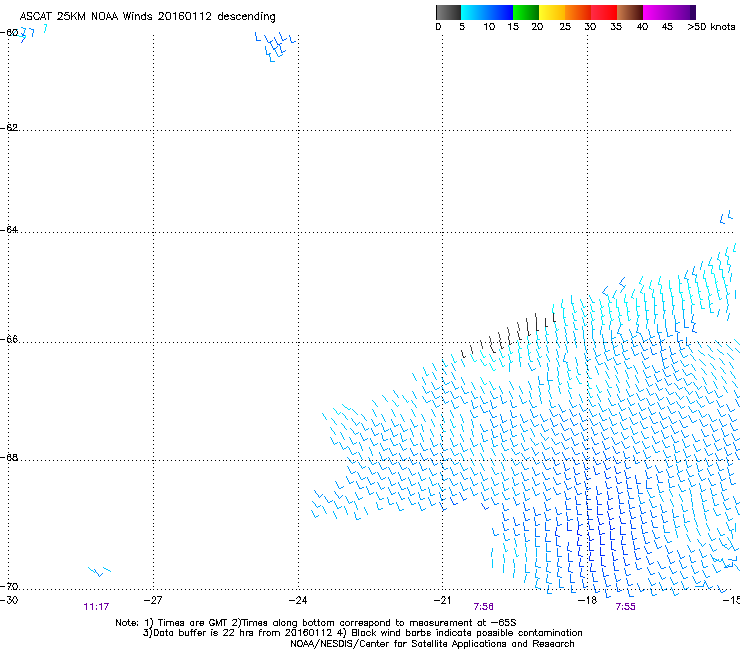Click the purple time label '11:17'
740x650 pixels.
[96, 607]
